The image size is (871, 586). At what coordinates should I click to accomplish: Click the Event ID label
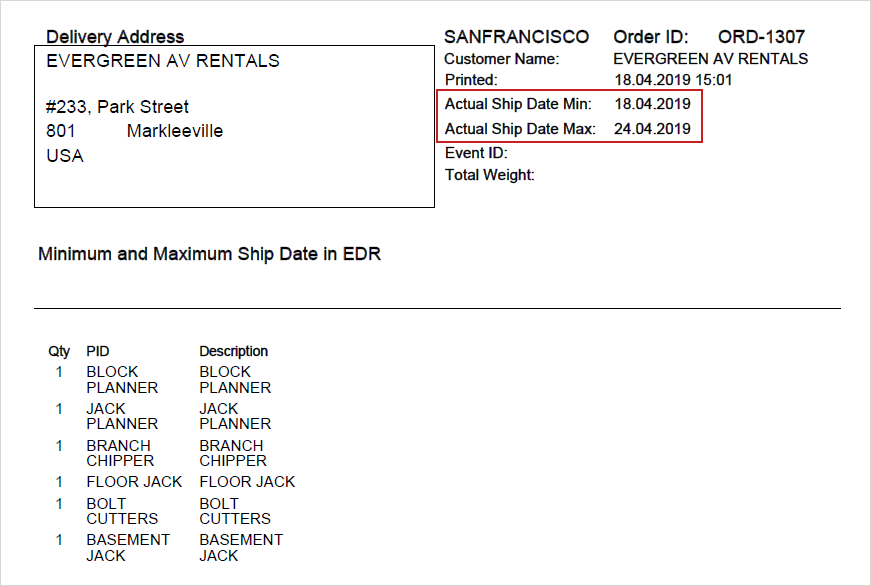pyautogui.click(x=476, y=153)
